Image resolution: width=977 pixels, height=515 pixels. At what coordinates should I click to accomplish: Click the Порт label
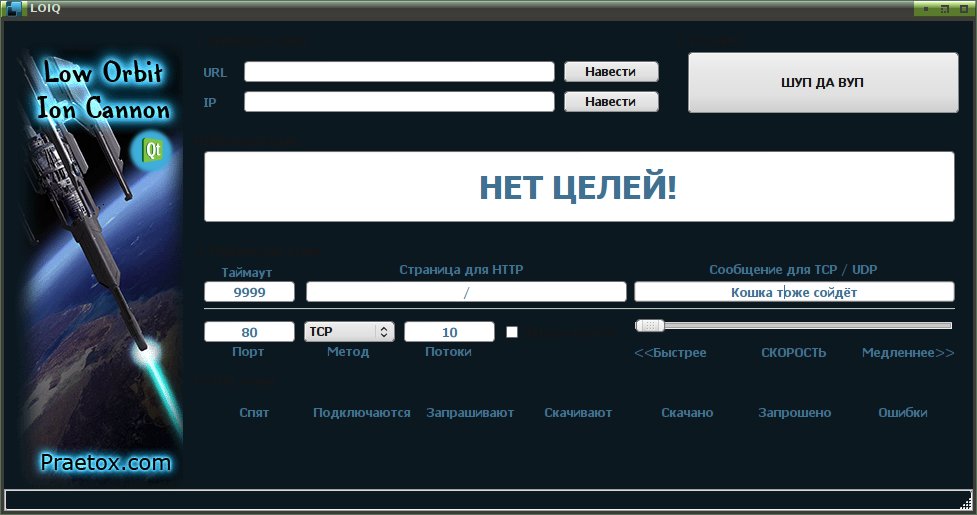tap(248, 351)
